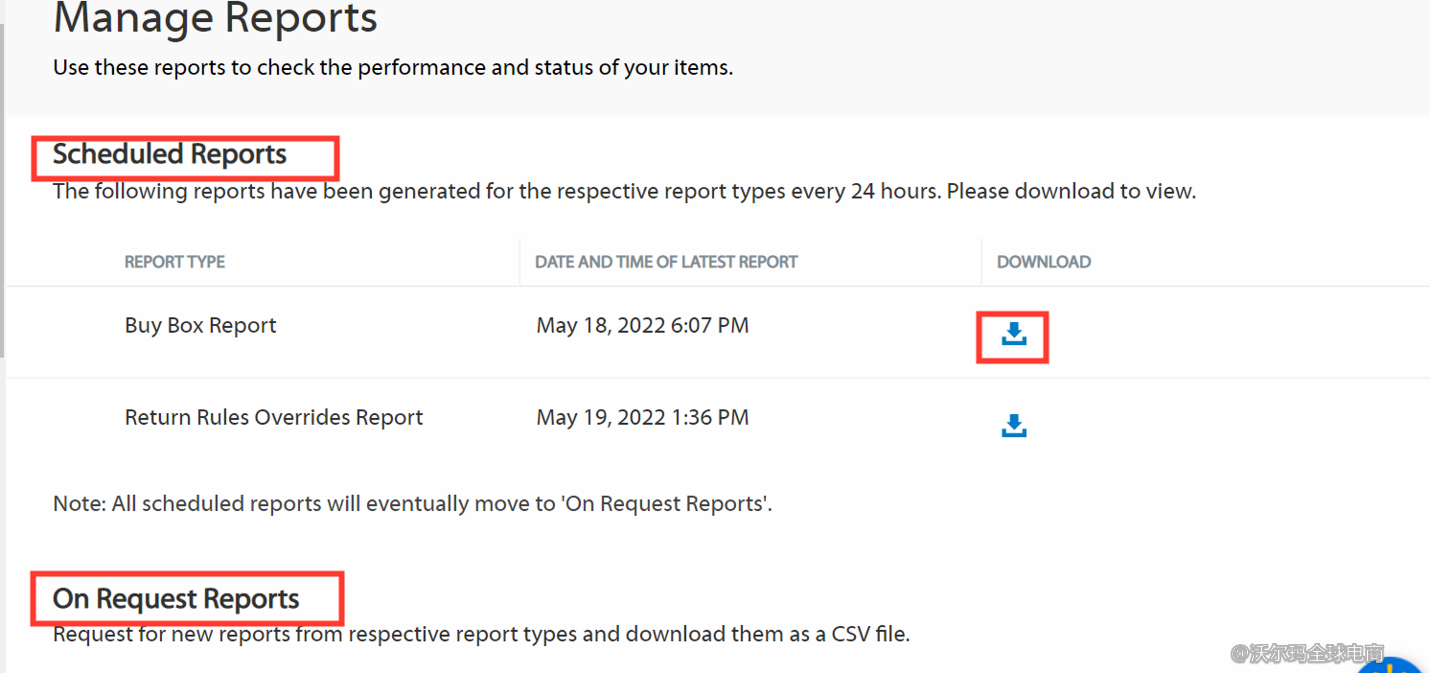Image resolution: width=1430 pixels, height=673 pixels.
Task: Sort by REPORT TYPE column header
Action: 174,261
